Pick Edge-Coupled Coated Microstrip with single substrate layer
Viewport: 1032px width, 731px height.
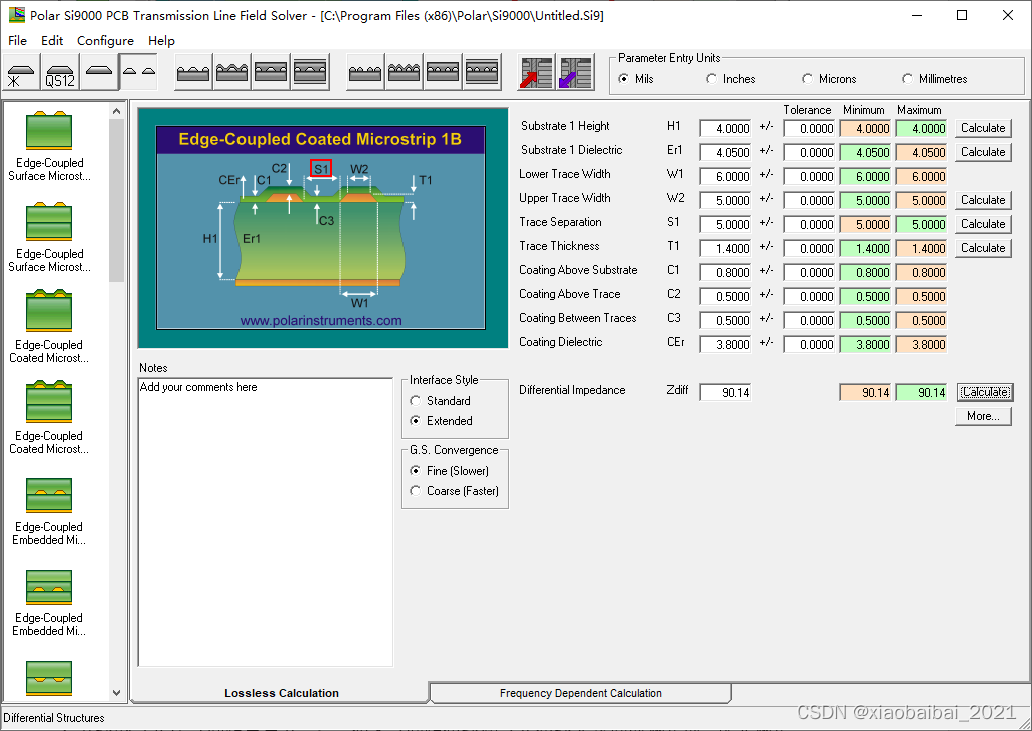tap(49, 328)
